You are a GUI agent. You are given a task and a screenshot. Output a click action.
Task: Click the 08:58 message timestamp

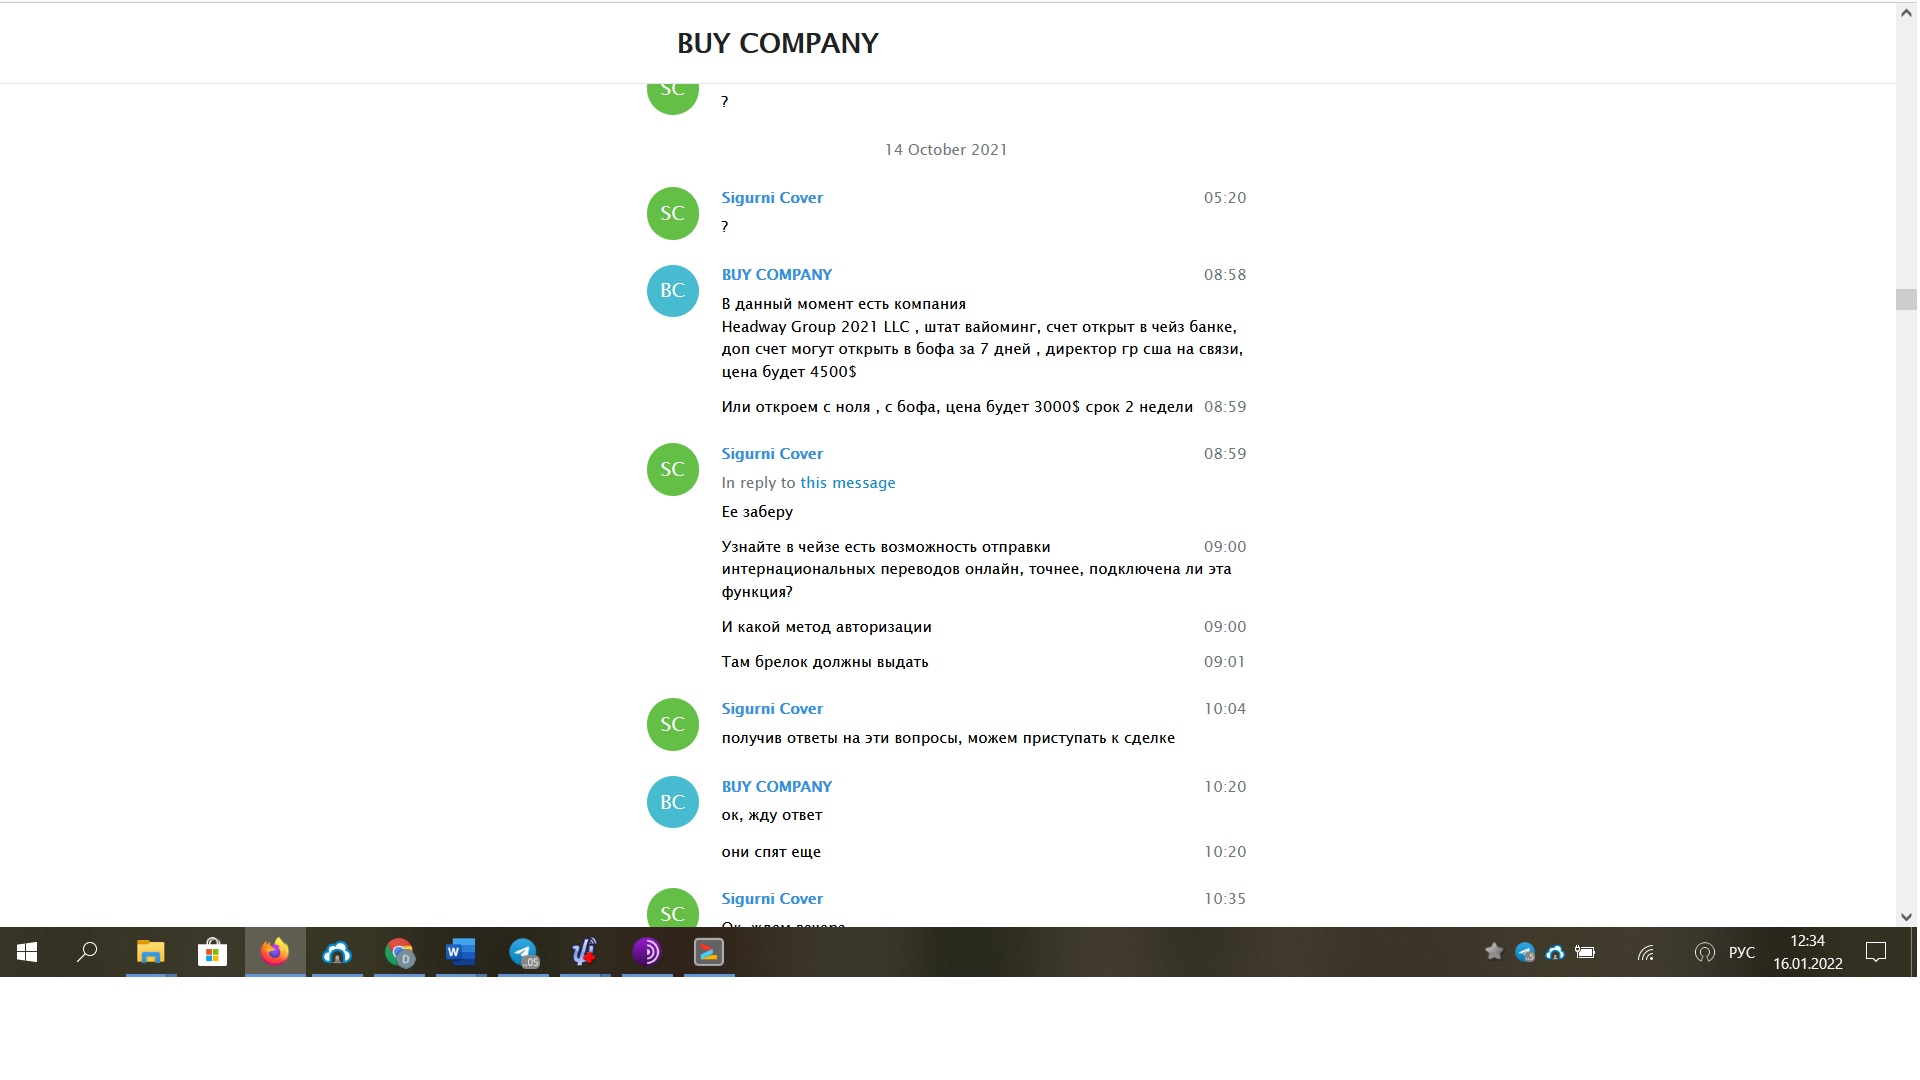tap(1225, 275)
